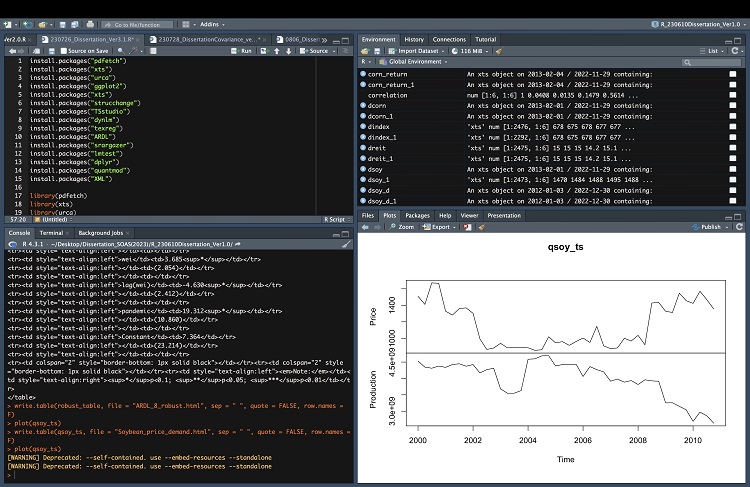Go to previous plot using back arrow

pos(365,227)
